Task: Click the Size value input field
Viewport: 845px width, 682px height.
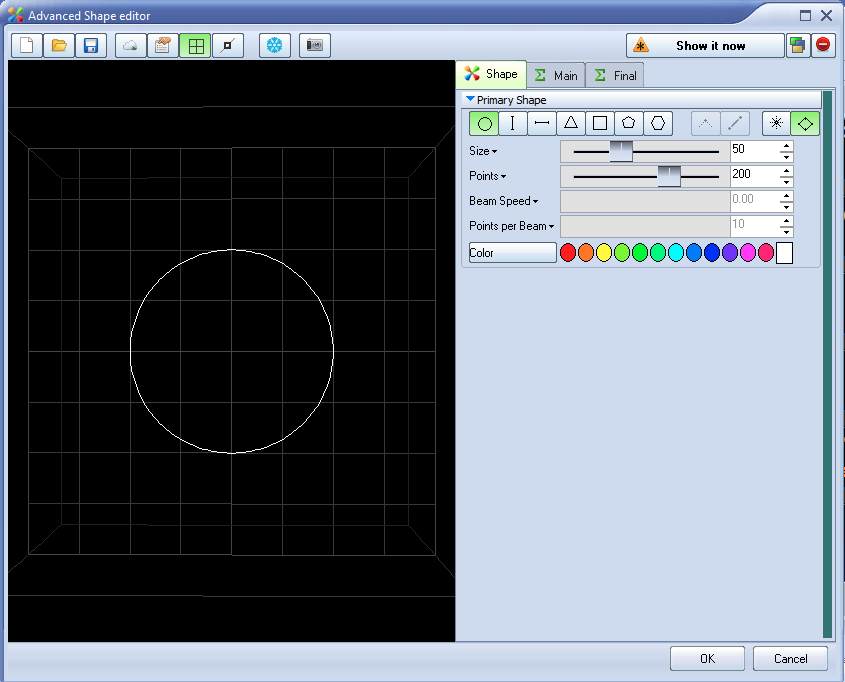Action: pyautogui.click(x=753, y=151)
